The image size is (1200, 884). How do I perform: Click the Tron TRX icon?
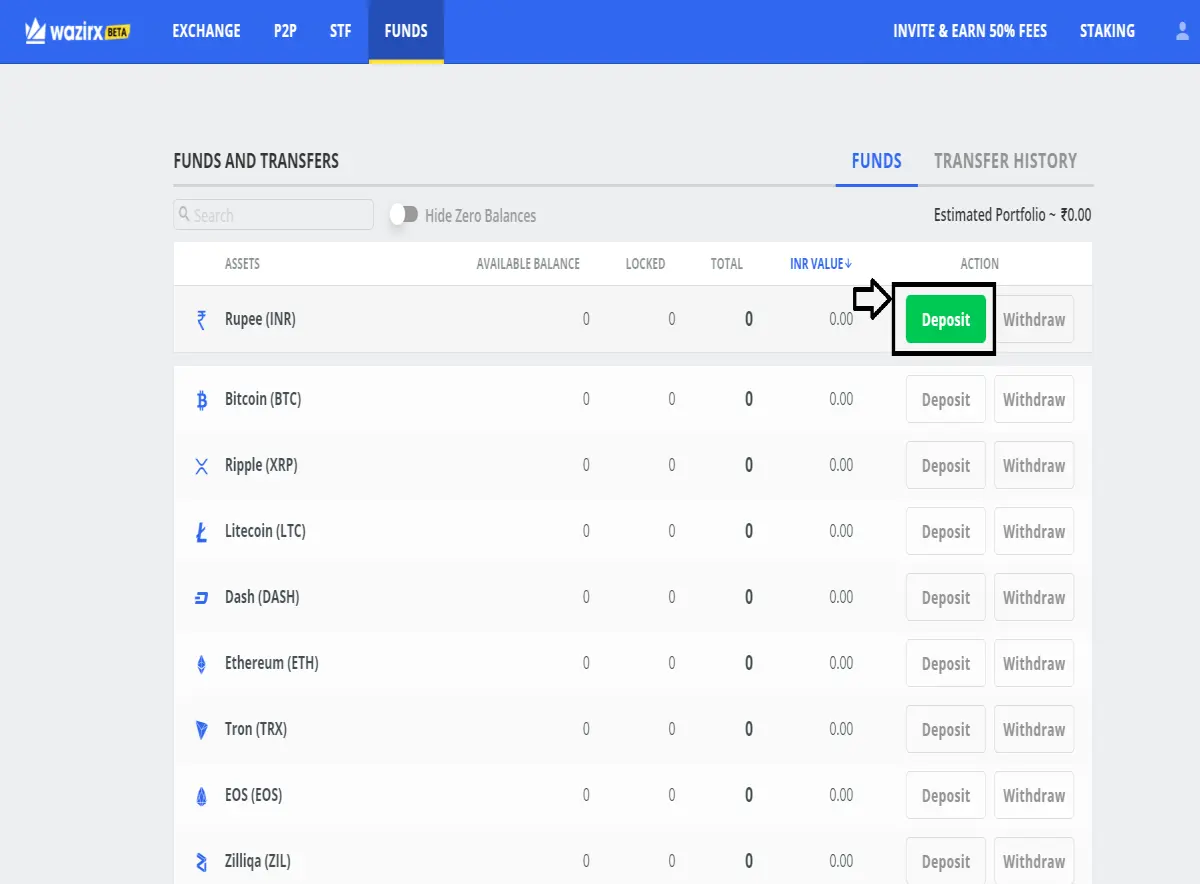coord(201,730)
